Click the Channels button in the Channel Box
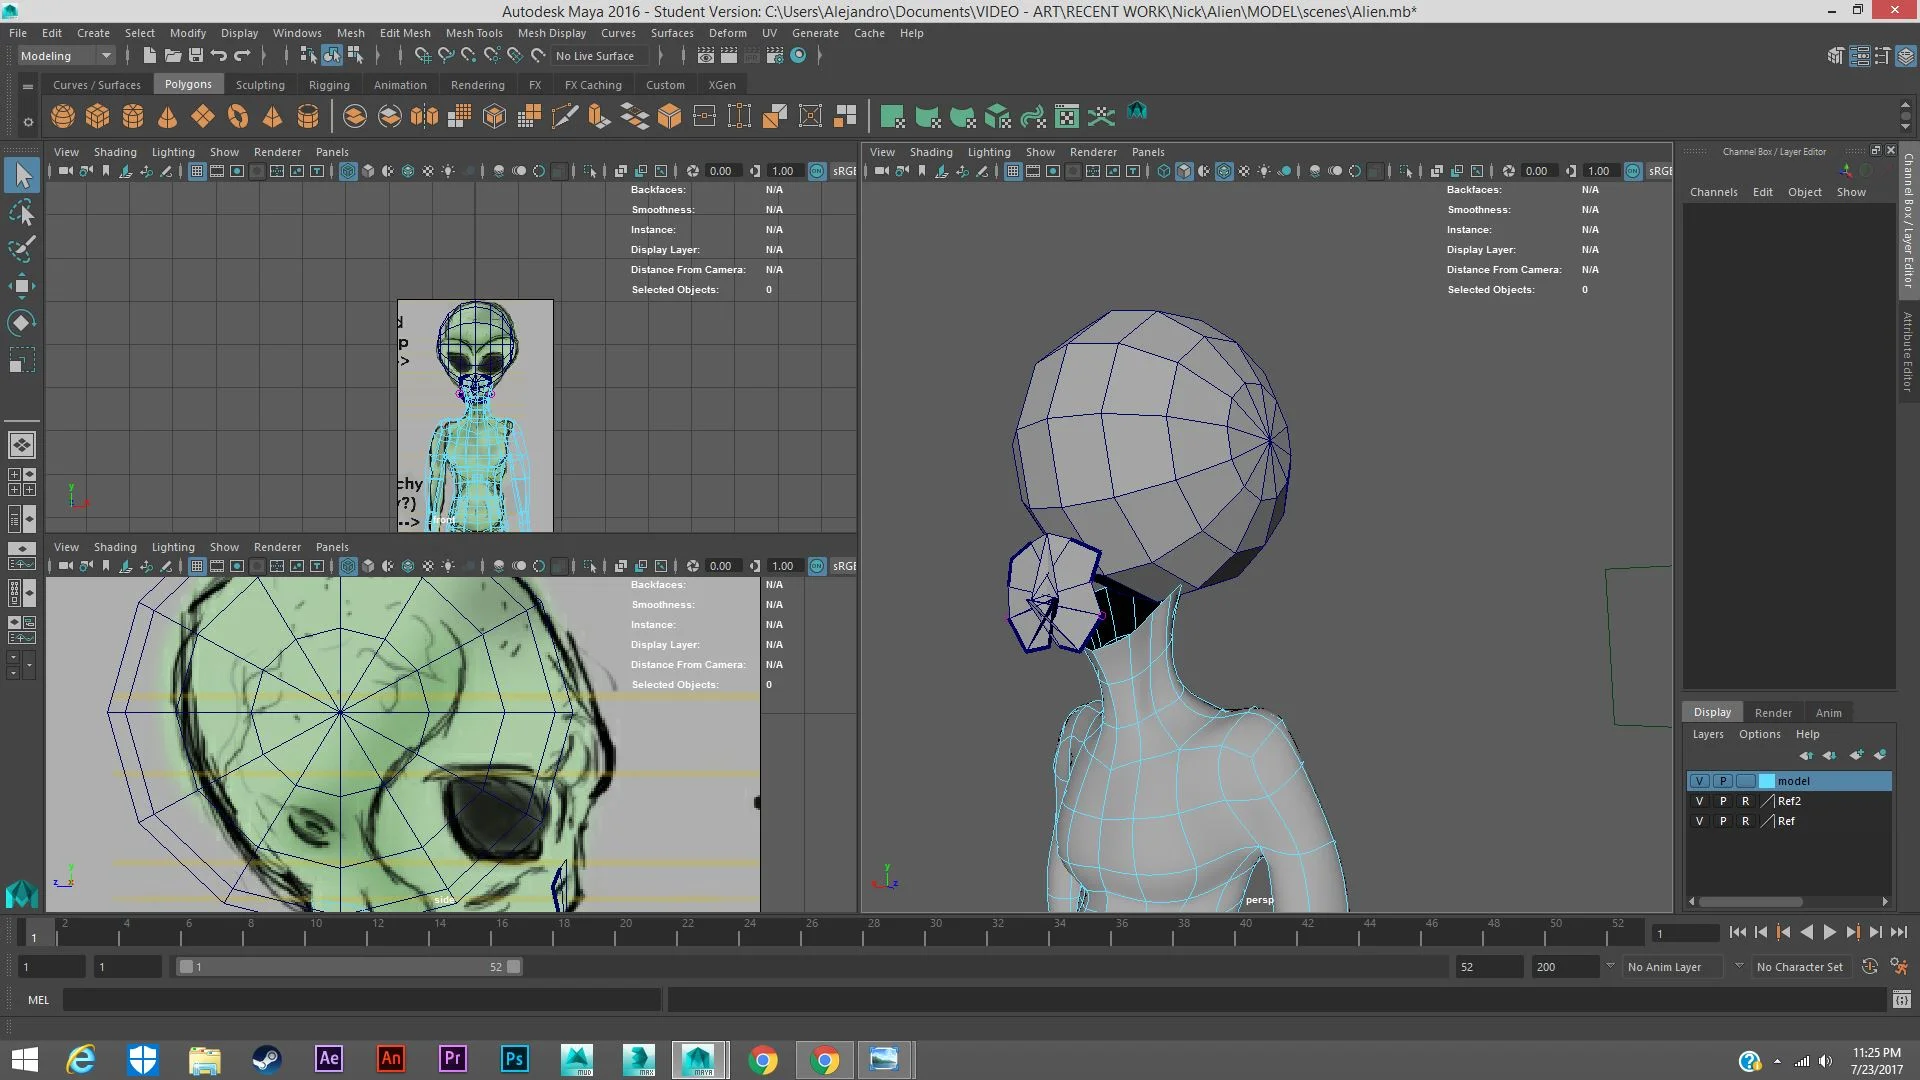The height and width of the screenshot is (1080, 1920). [1714, 191]
